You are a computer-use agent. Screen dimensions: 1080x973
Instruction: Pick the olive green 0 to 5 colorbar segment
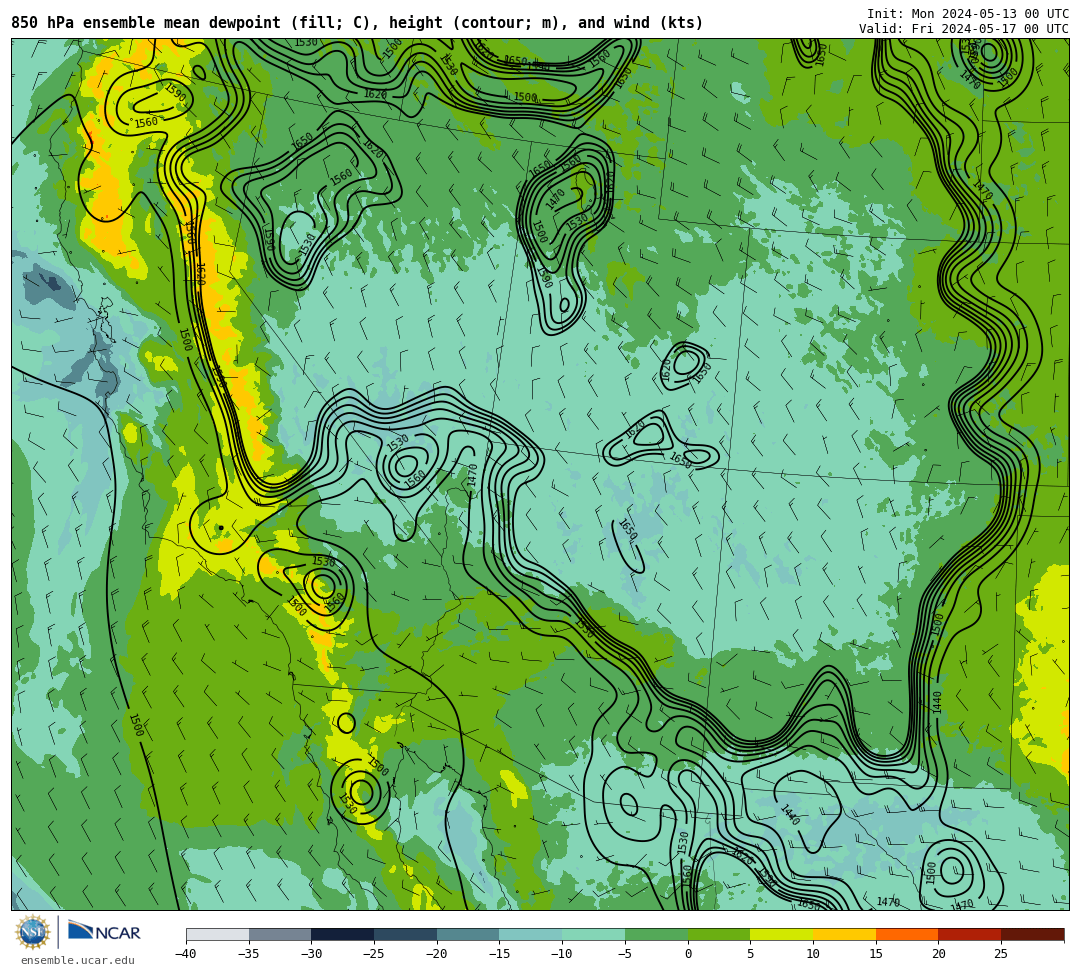[718, 934]
